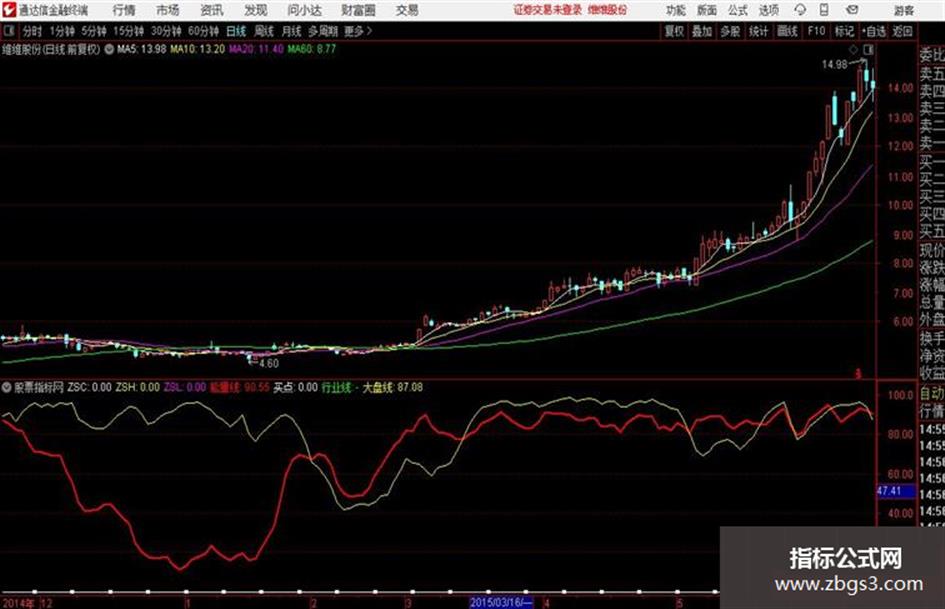The width and height of the screenshot is (945, 609).
Task: Open the 交易 menu
Action: pyautogui.click(x=407, y=10)
